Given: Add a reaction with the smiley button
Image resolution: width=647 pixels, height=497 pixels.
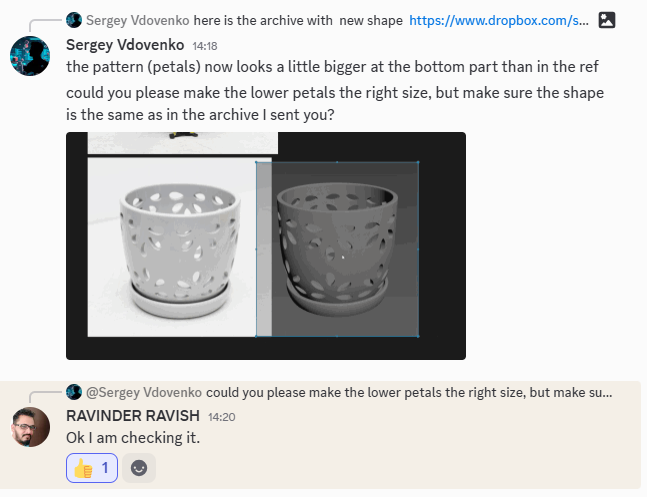Looking at the screenshot, I should [x=139, y=468].
